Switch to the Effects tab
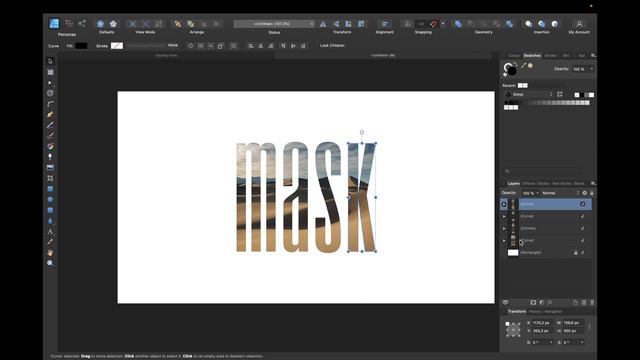This screenshot has height=360, width=640. tap(528, 184)
